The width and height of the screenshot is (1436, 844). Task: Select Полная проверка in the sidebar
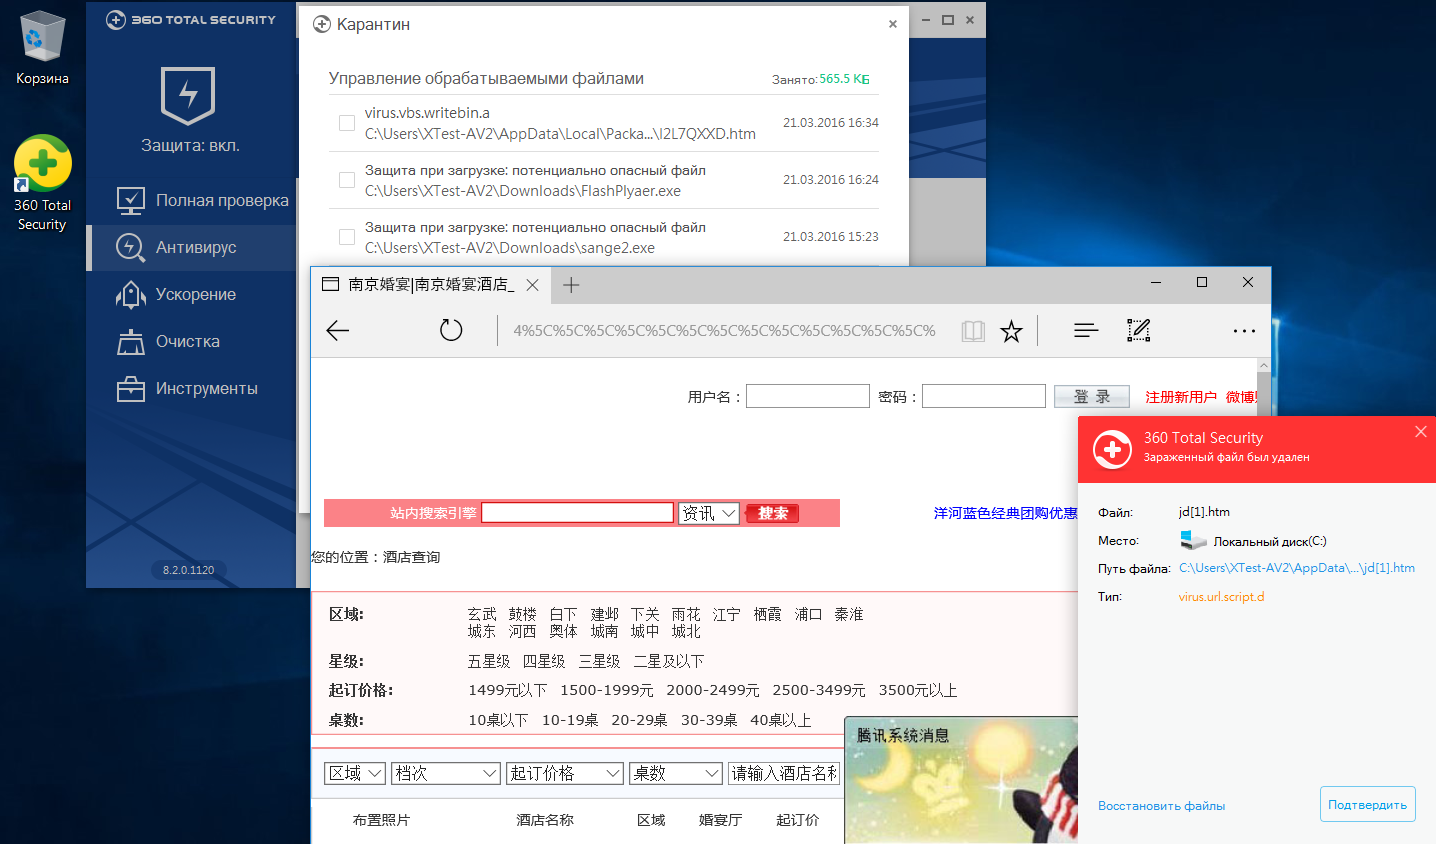[191, 201]
